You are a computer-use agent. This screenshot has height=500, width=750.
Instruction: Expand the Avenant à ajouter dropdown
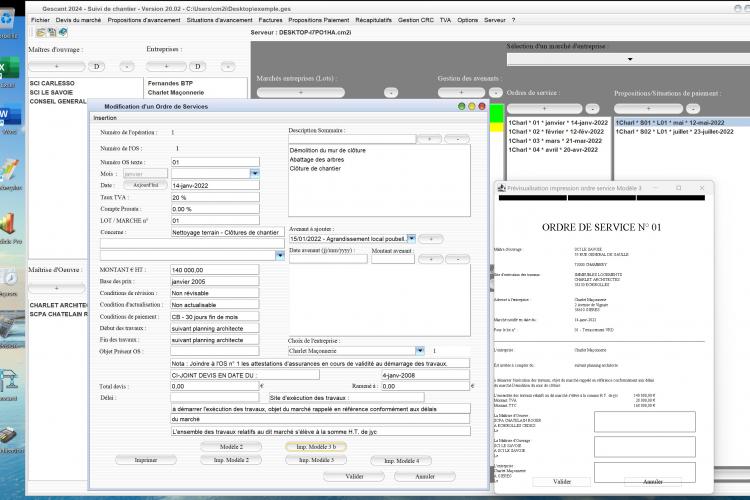[411, 238]
